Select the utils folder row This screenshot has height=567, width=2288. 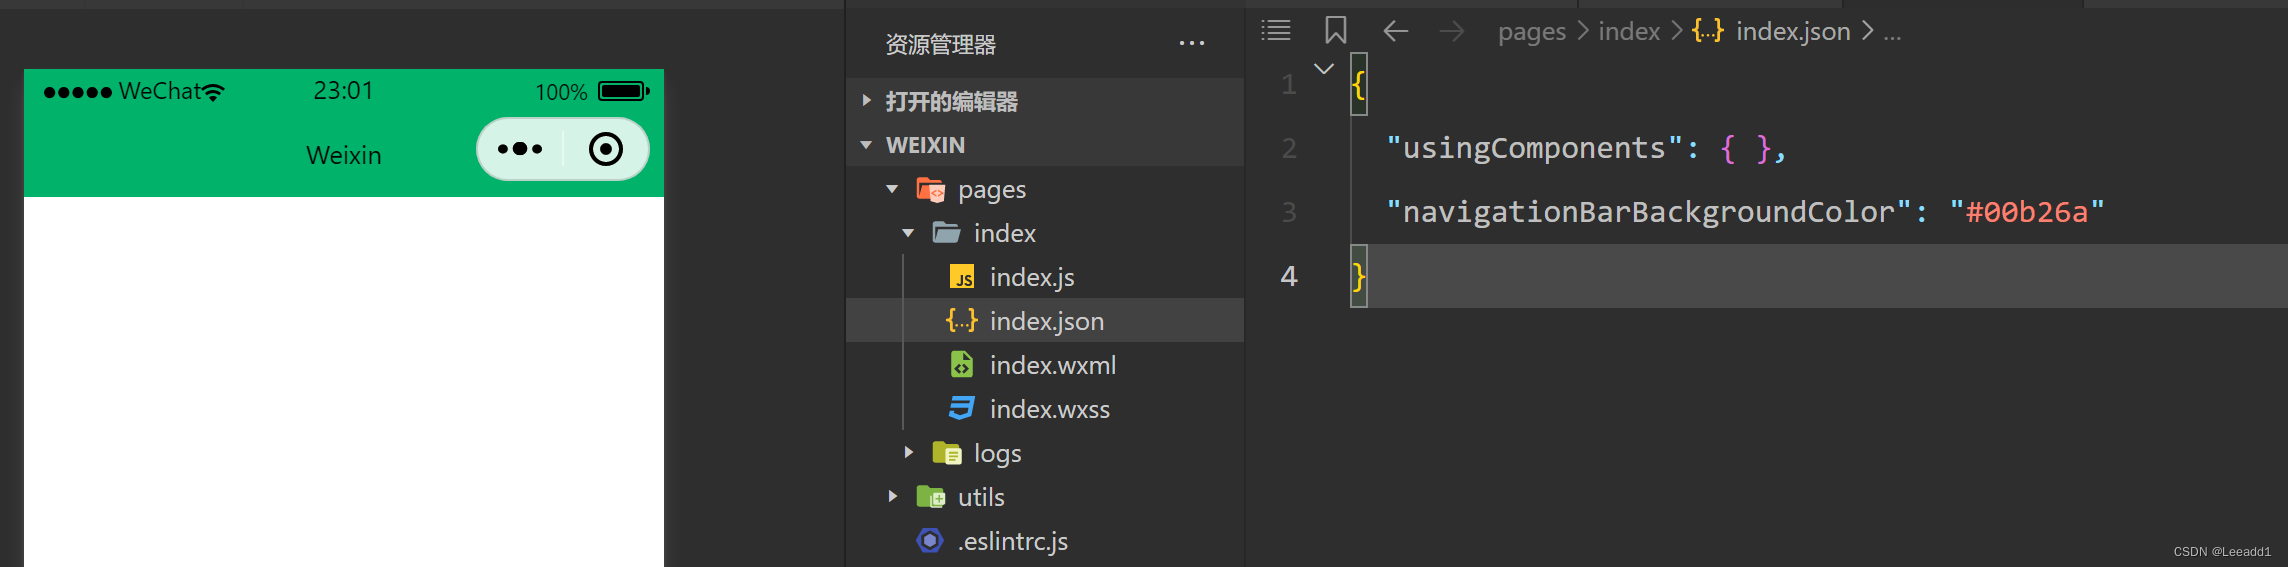tap(1045, 497)
